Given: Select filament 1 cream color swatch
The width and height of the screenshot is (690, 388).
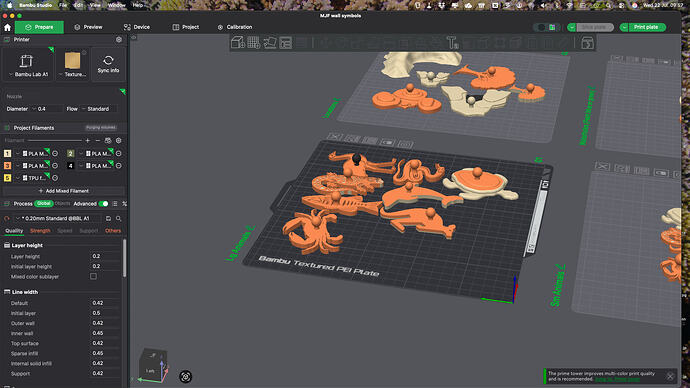Looking at the screenshot, I should pos(7,154).
